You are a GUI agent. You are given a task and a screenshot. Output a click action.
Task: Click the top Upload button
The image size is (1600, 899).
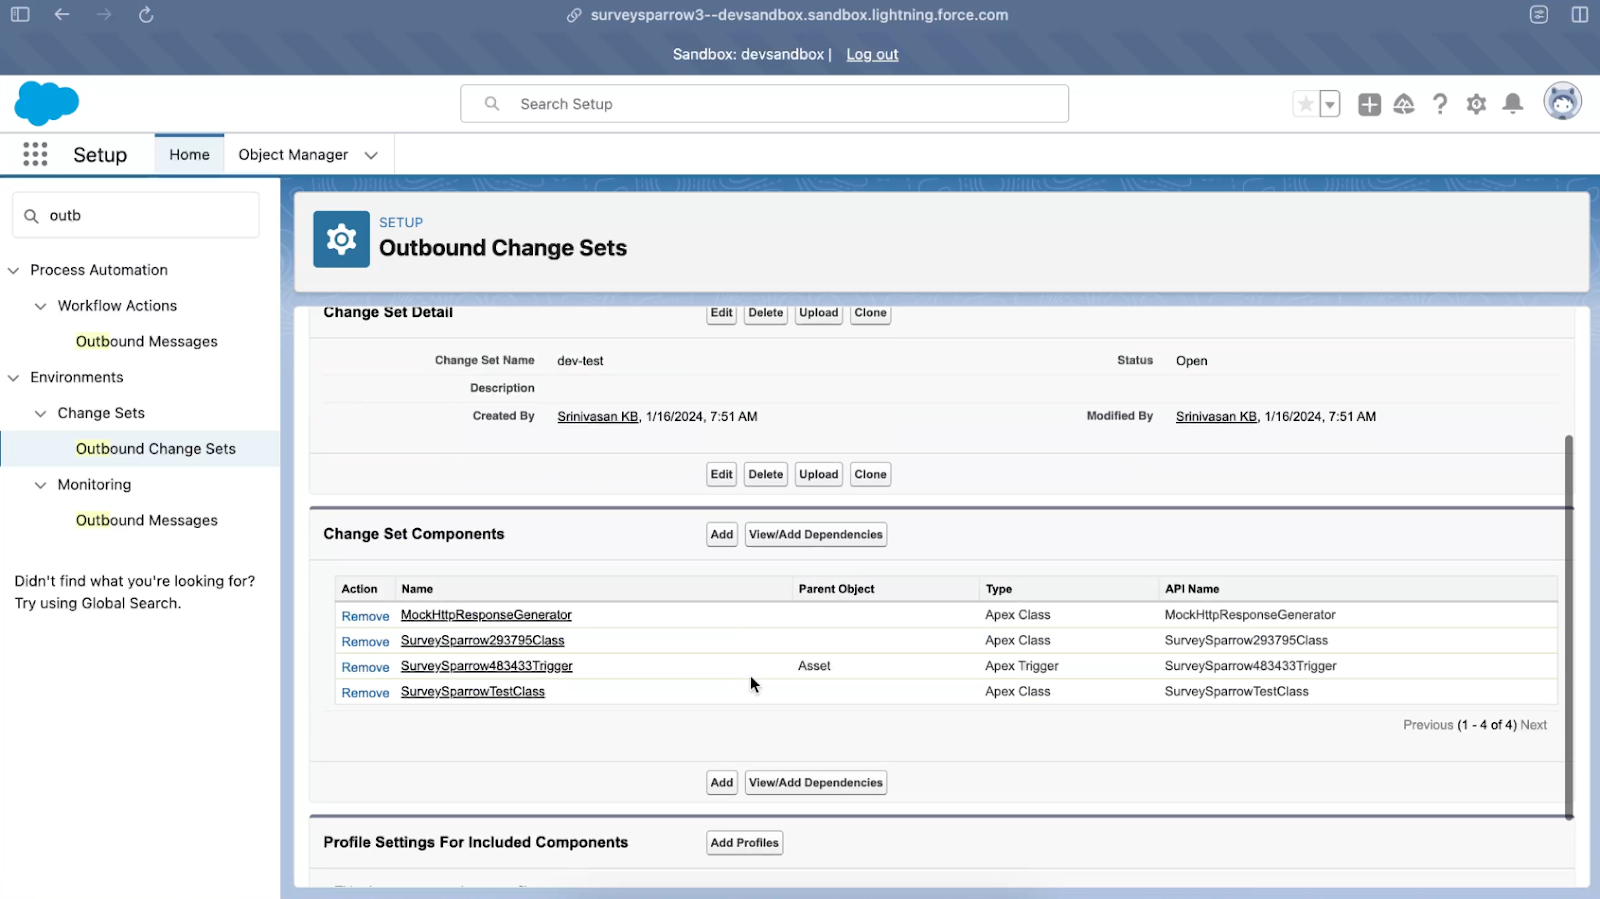tap(818, 313)
